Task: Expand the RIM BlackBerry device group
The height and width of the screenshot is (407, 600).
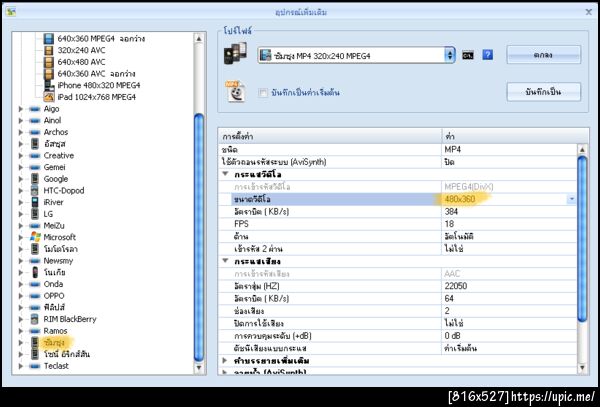Action: pos(21,319)
